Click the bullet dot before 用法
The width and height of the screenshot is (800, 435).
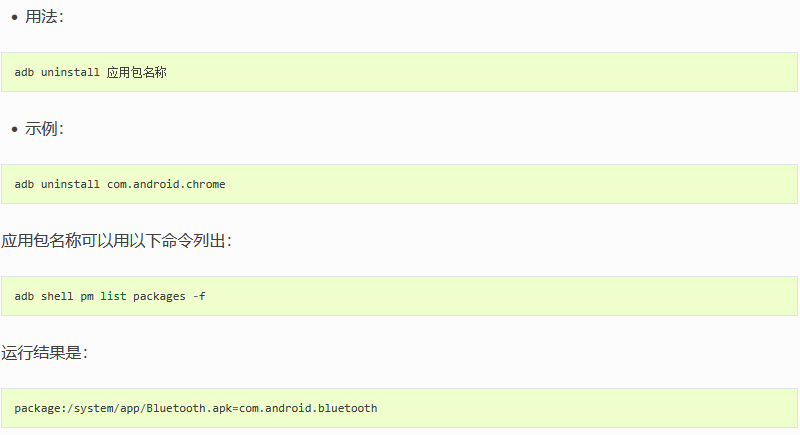coord(14,17)
